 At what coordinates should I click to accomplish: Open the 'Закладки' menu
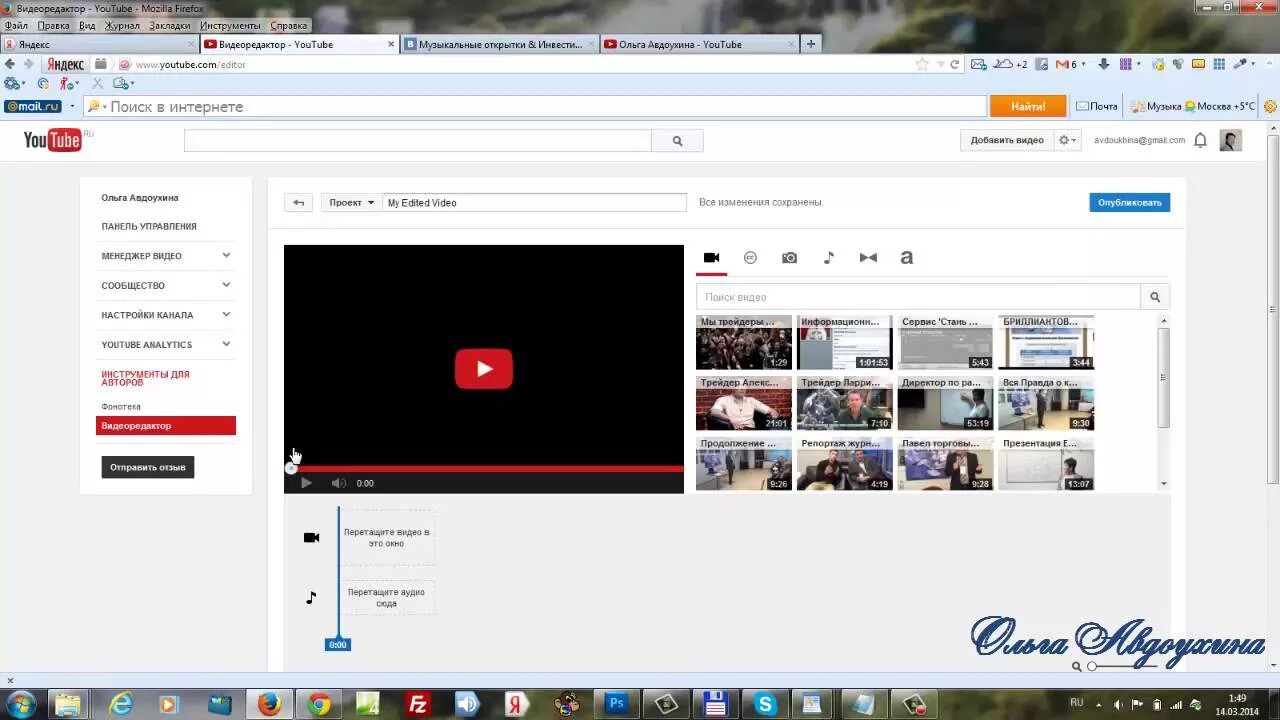click(170, 25)
